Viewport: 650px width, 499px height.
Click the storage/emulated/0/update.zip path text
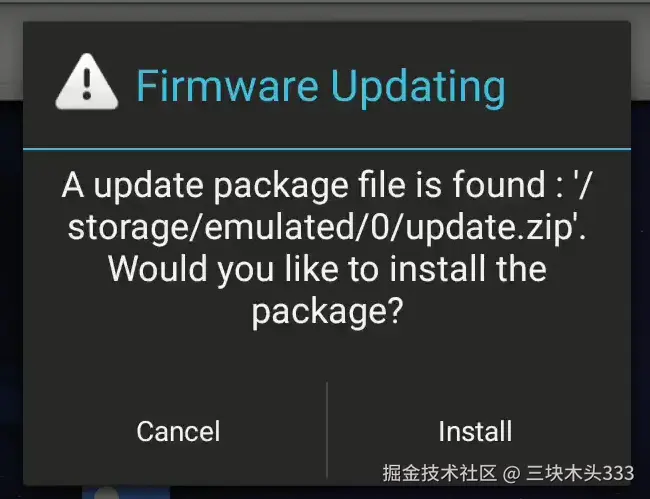(x=327, y=228)
